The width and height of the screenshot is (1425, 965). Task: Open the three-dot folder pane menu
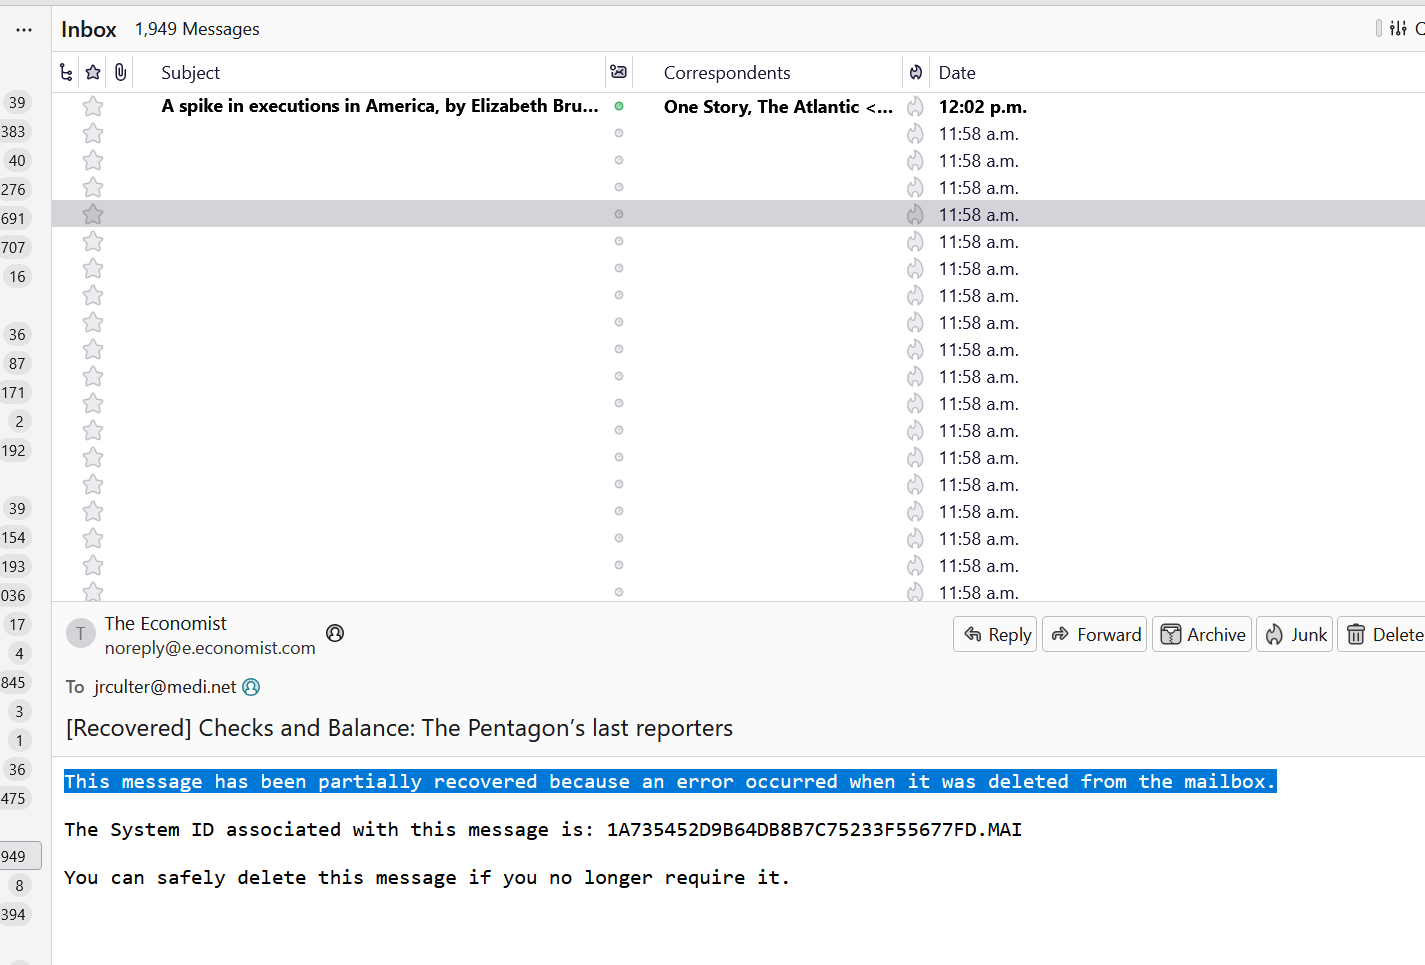coord(24,29)
